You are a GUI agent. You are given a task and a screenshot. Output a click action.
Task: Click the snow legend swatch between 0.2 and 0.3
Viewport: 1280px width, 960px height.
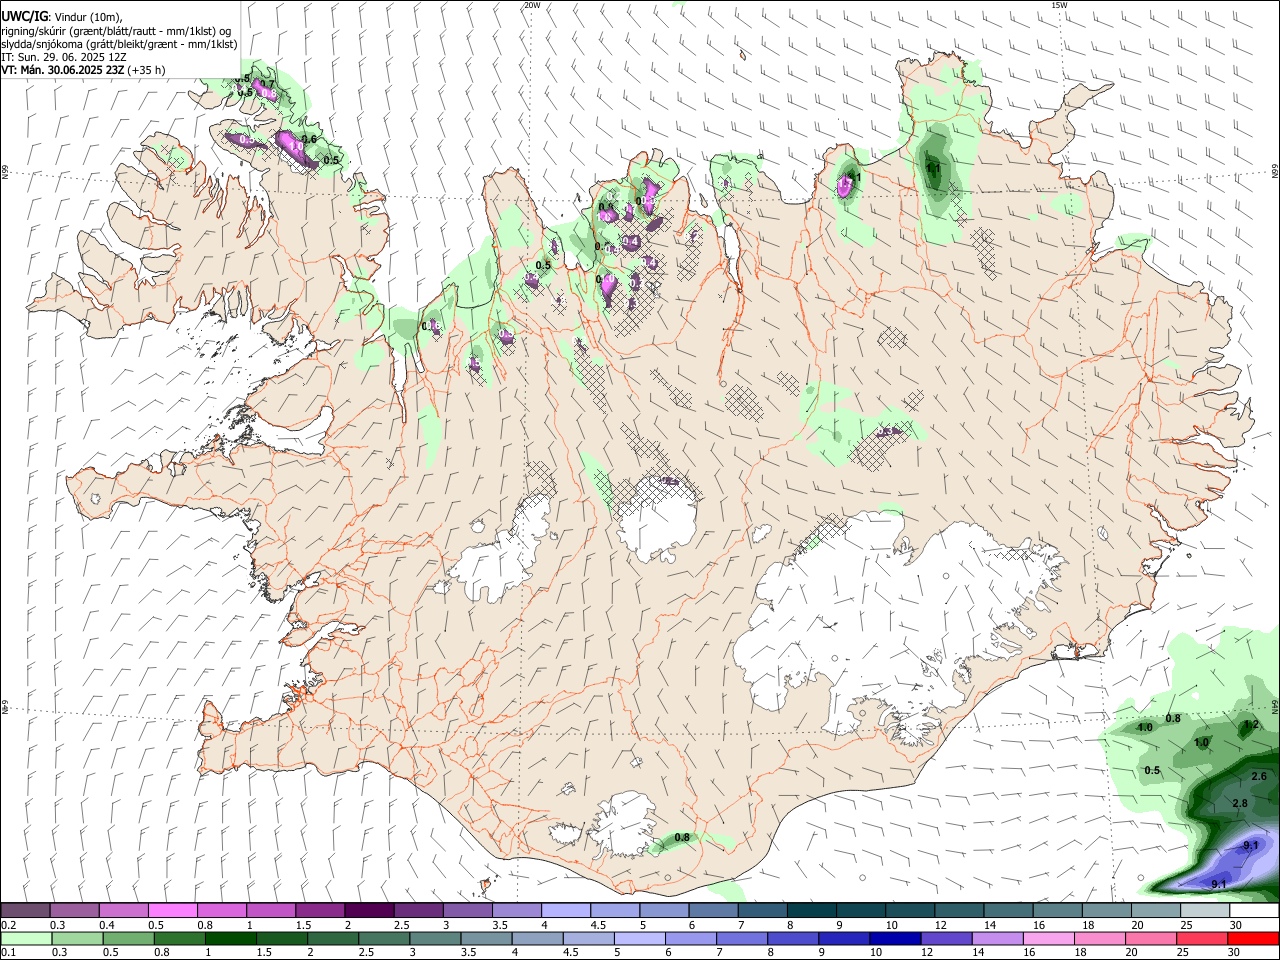pyautogui.click(x=25, y=910)
